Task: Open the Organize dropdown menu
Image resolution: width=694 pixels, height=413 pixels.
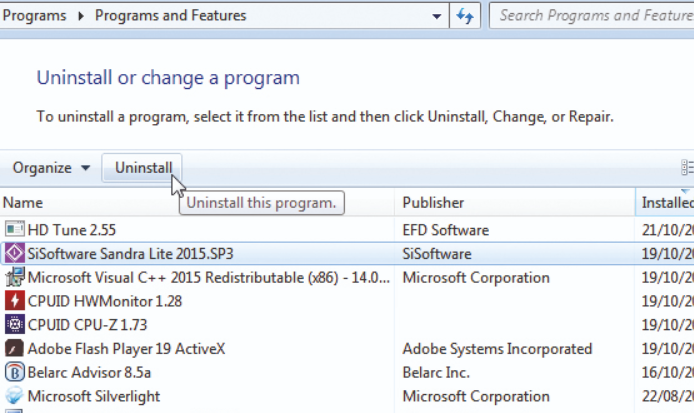Action: pyautogui.click(x=52, y=168)
